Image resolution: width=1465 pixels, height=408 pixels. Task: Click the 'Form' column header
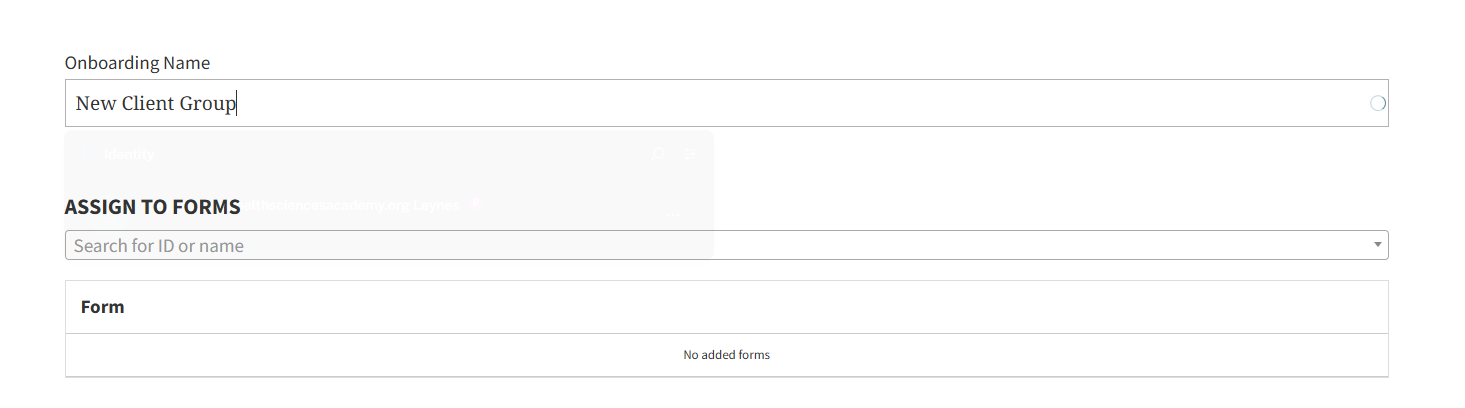(x=102, y=307)
